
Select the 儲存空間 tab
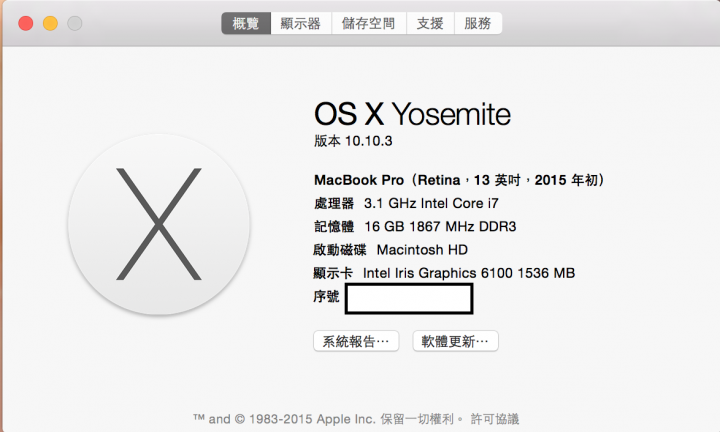pos(369,23)
